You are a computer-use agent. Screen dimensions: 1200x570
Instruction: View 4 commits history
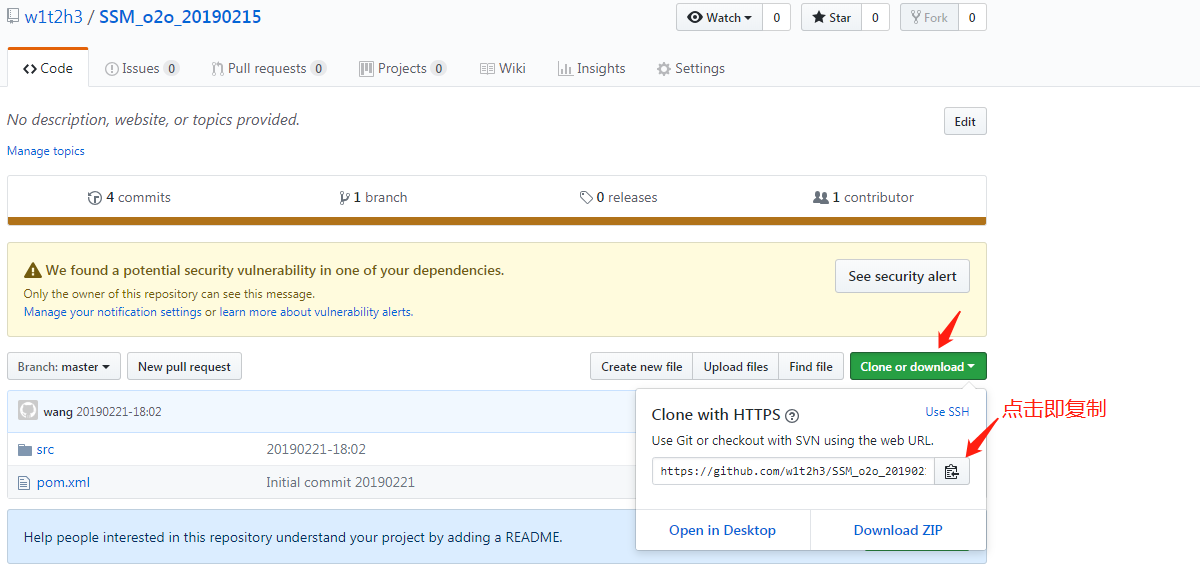[x=129, y=197]
